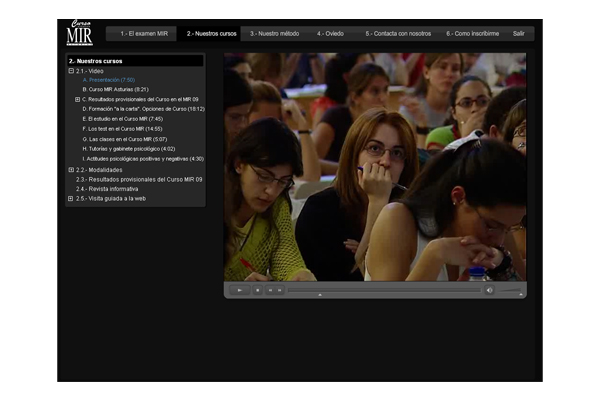This screenshot has width=600, height=400.
Task: Click the Curso MIR logo
Action: click(x=80, y=33)
